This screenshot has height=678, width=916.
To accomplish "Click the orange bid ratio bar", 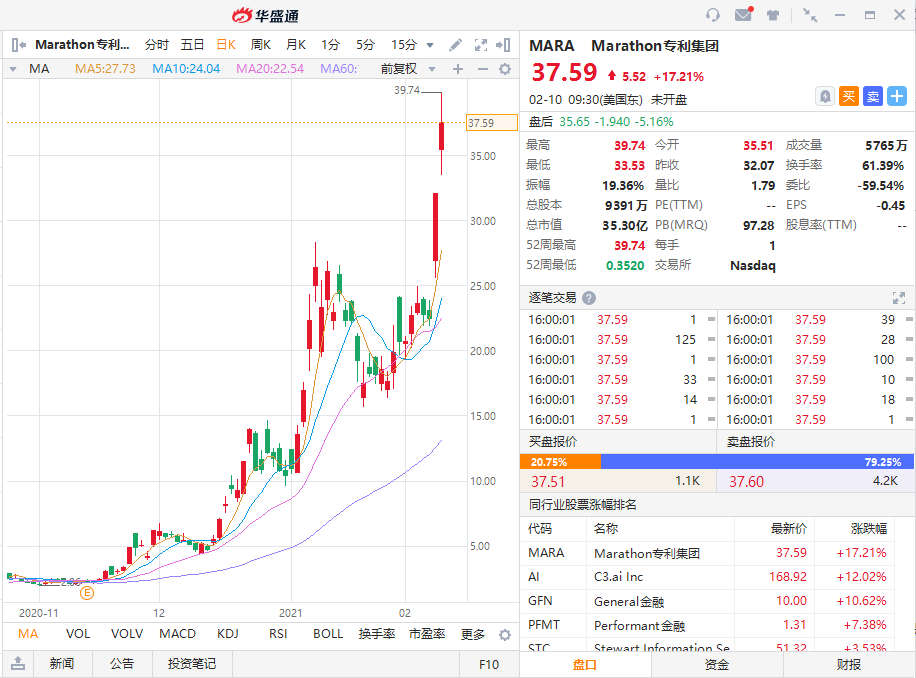I will click(560, 462).
